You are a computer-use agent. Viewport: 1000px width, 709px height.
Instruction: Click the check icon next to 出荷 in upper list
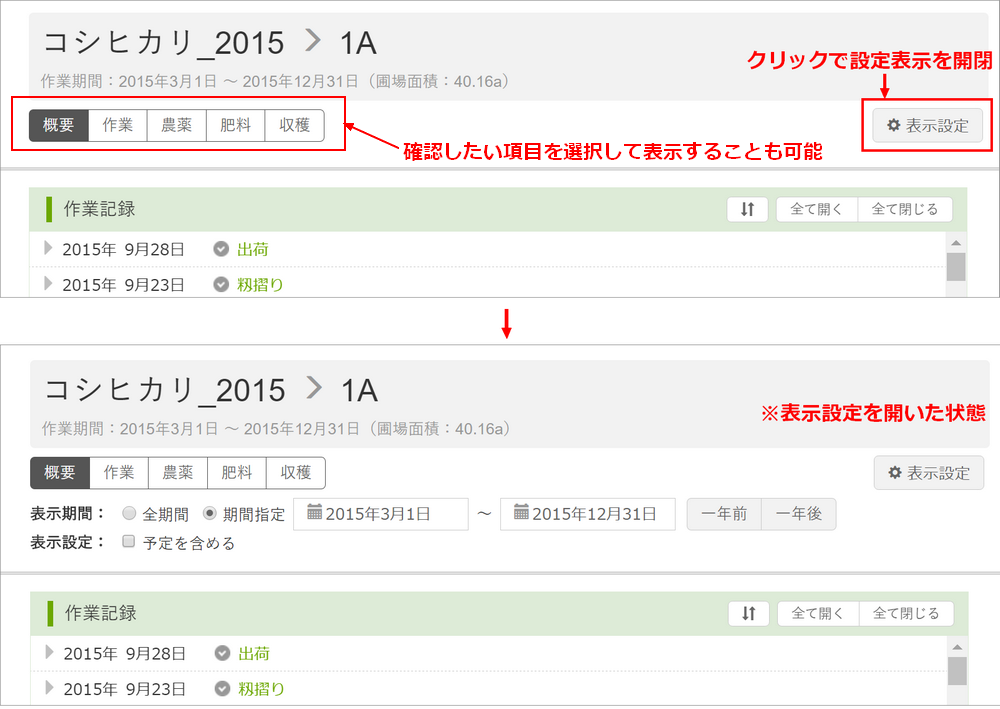click(x=221, y=249)
